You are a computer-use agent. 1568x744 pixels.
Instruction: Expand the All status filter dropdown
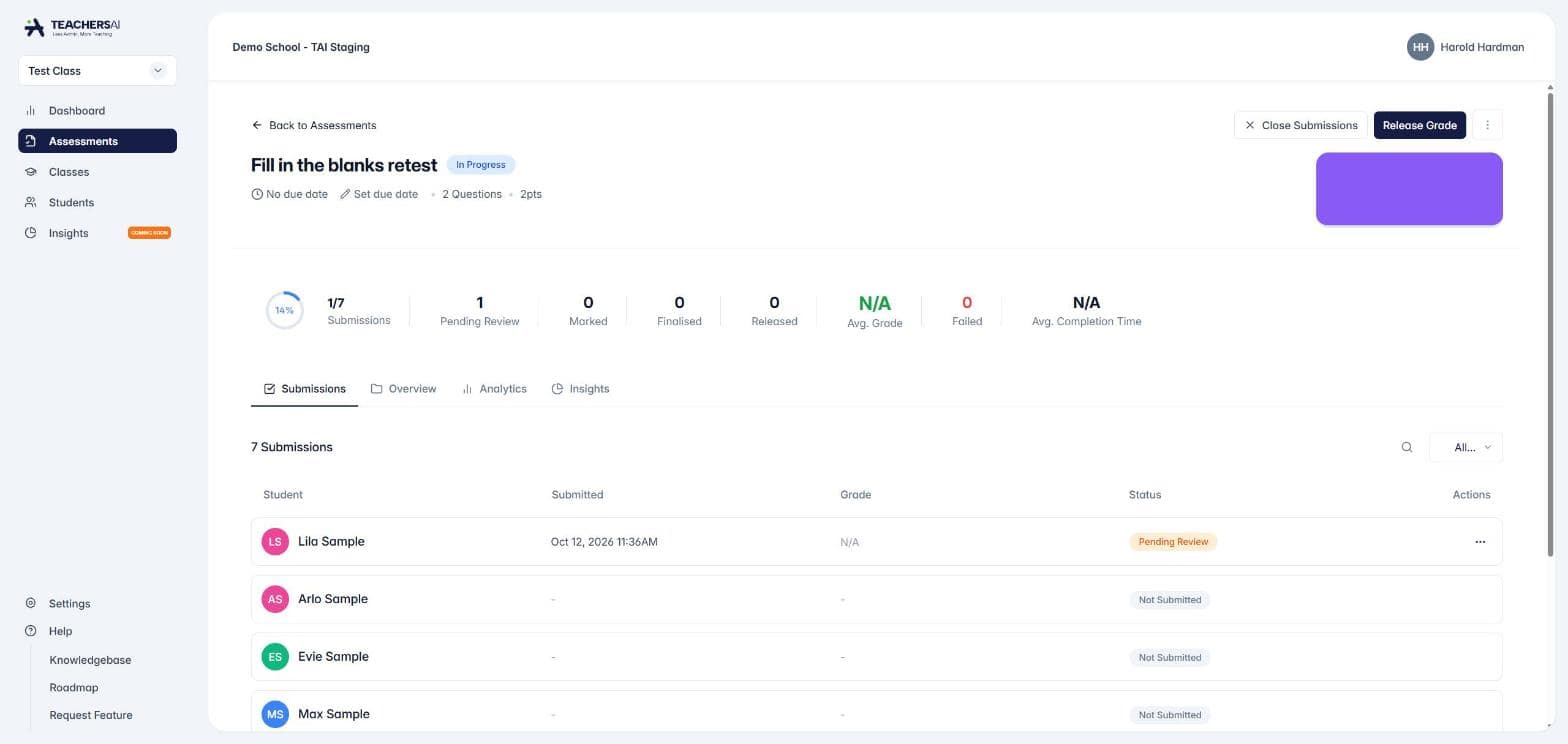pyautogui.click(x=1466, y=447)
